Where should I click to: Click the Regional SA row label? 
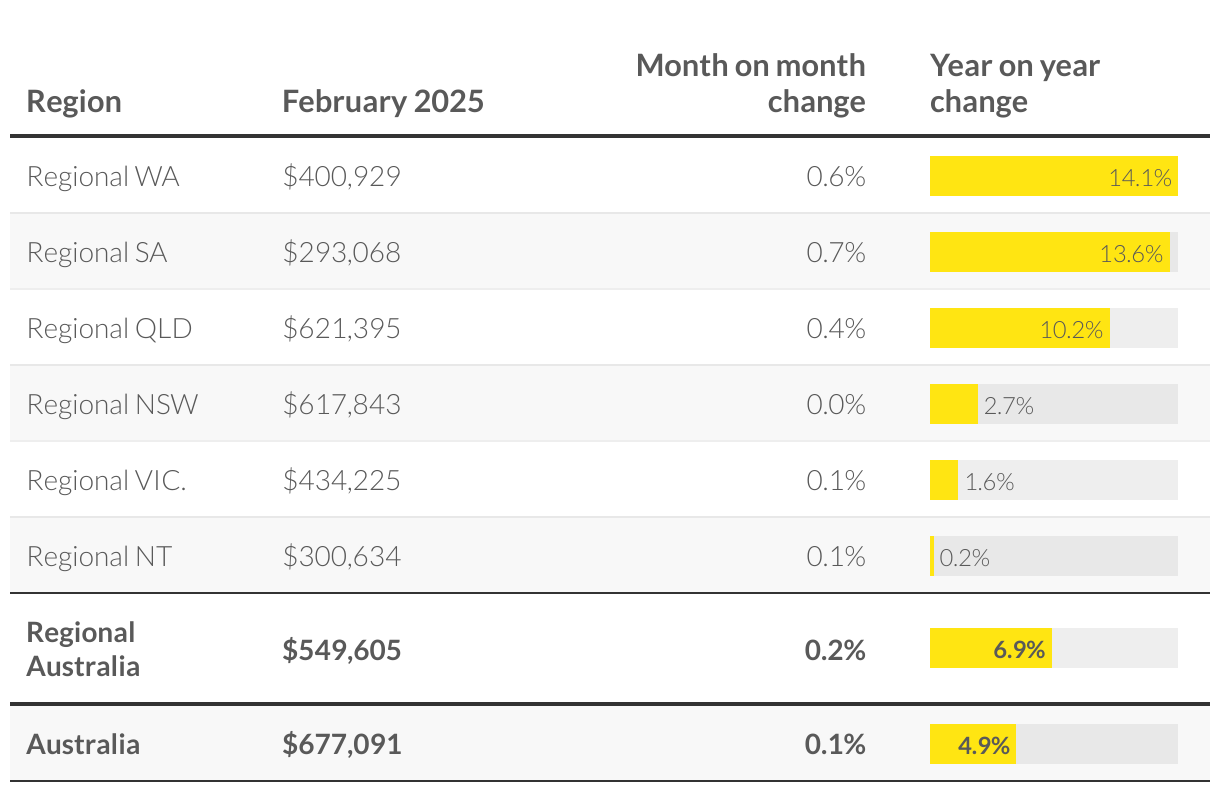[x=97, y=253]
